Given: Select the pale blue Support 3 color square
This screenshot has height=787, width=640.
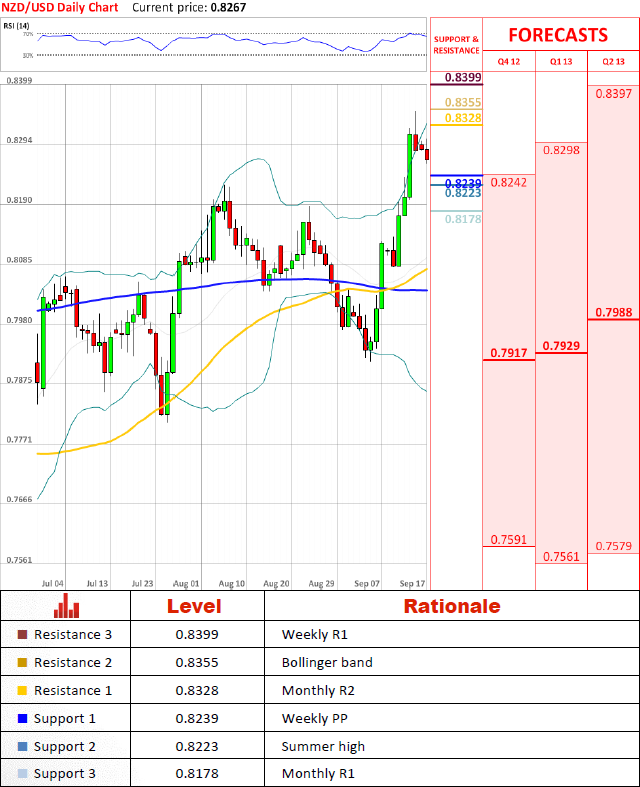Looking at the screenshot, I should click(23, 775).
